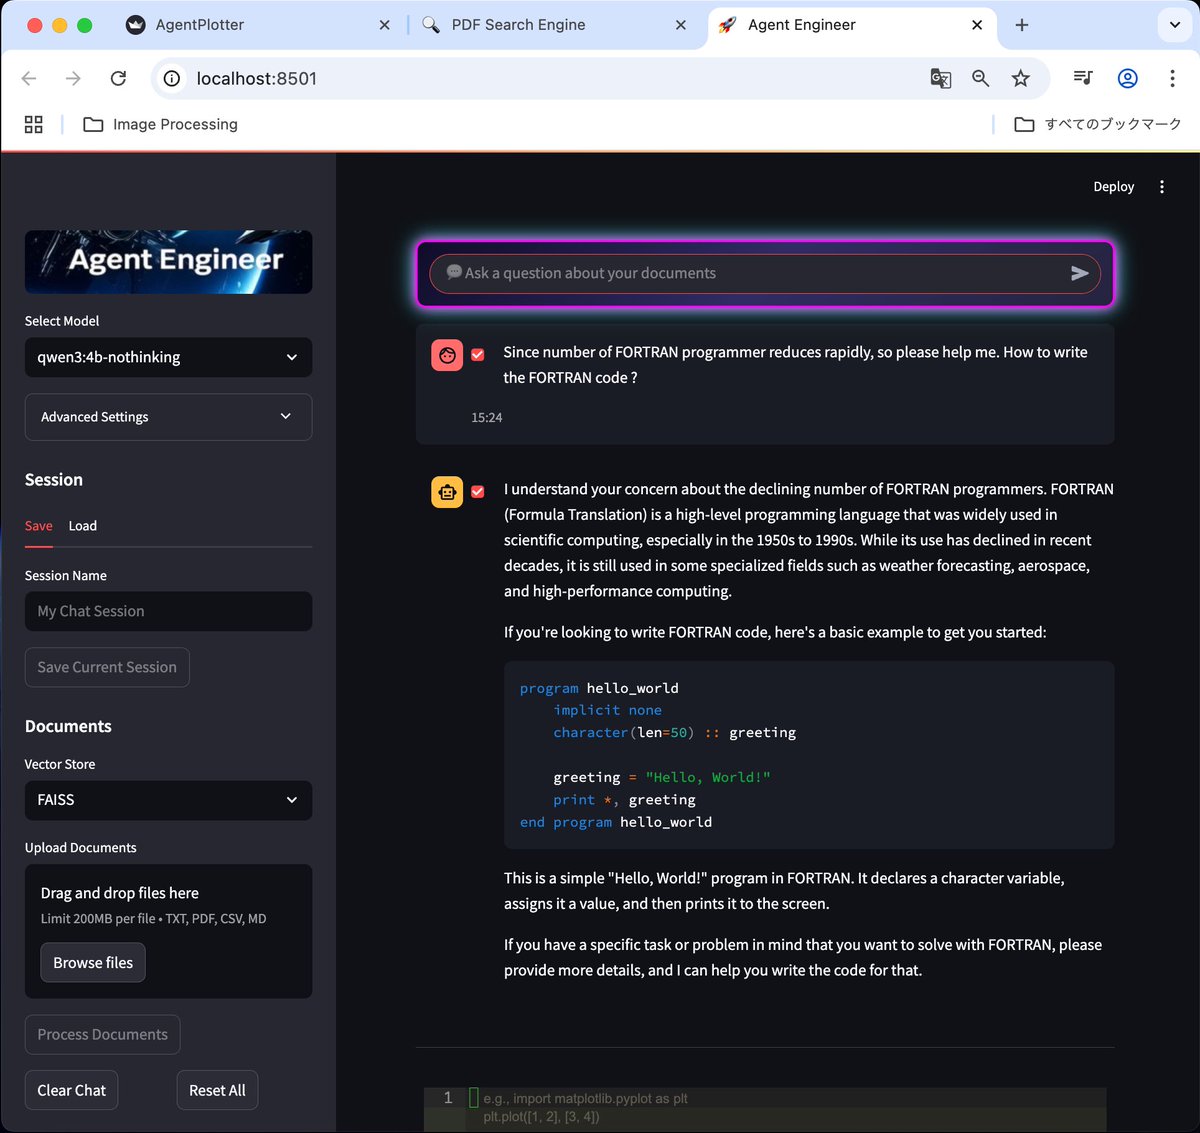Open the tab search dropdown arrow
The image size is (1200, 1133).
[1174, 25]
